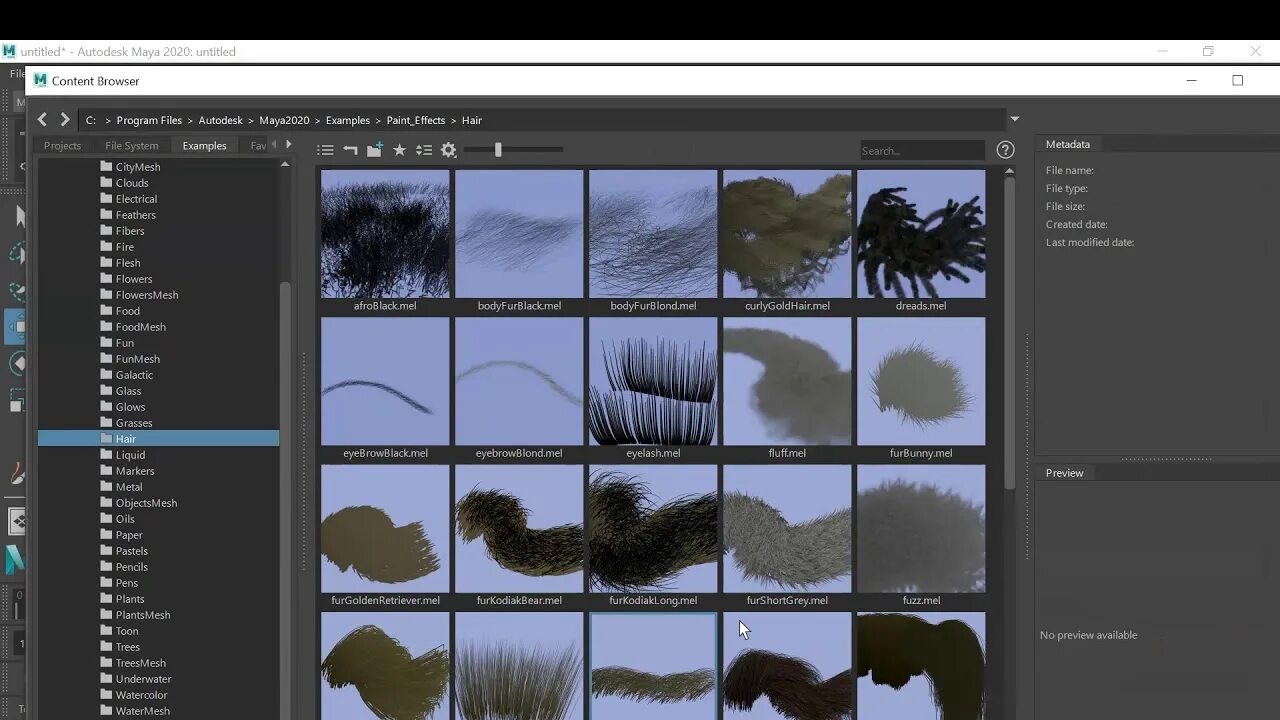Click the curlyGoldHair.mel thumbnail
This screenshot has height=720, width=1280.
click(x=787, y=234)
